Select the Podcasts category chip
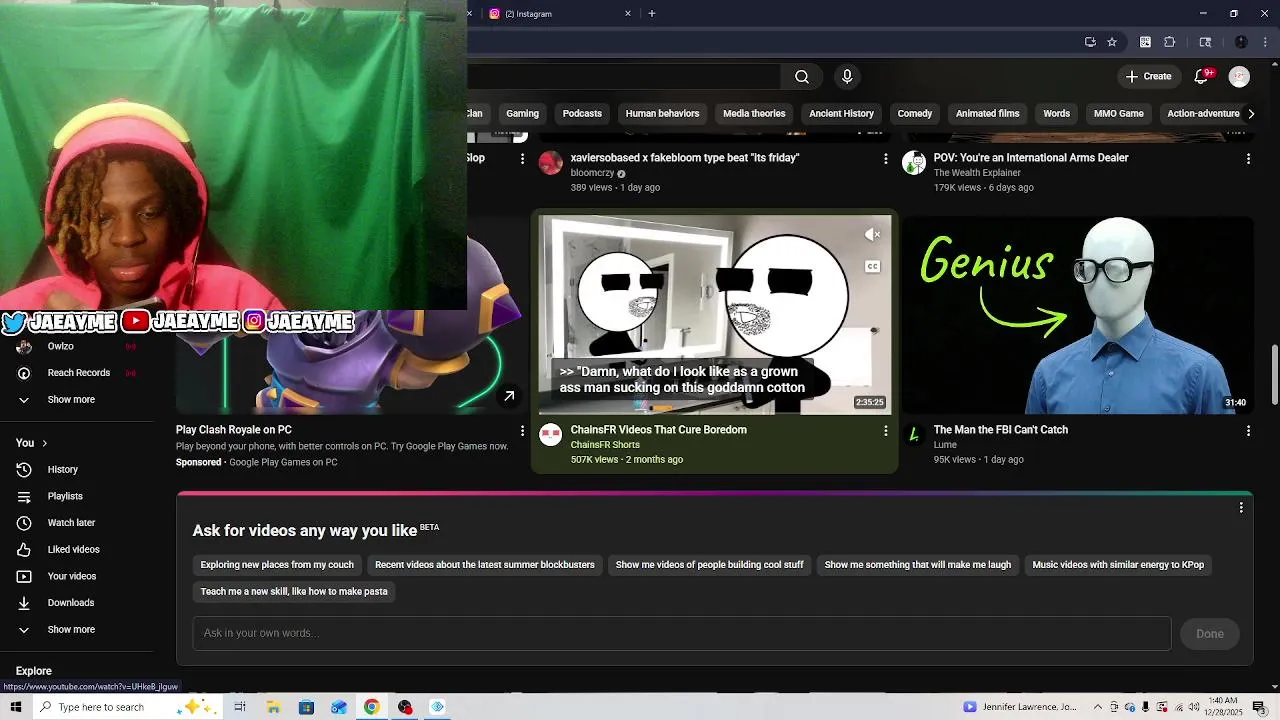 click(x=582, y=114)
